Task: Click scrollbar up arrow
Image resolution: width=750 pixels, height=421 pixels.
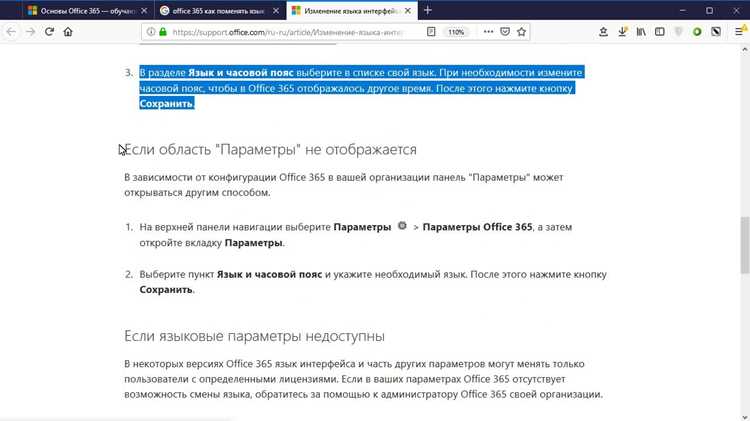Action: (745, 49)
